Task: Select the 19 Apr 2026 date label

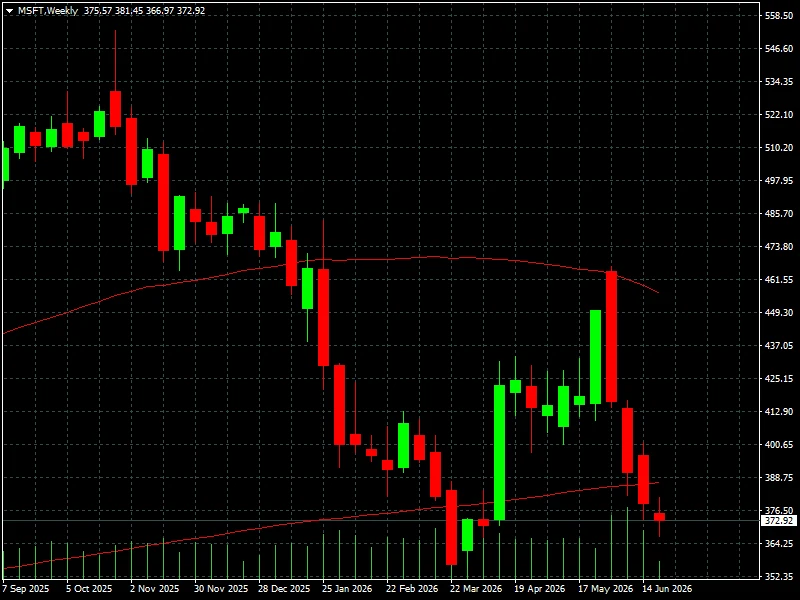Action: [539, 589]
